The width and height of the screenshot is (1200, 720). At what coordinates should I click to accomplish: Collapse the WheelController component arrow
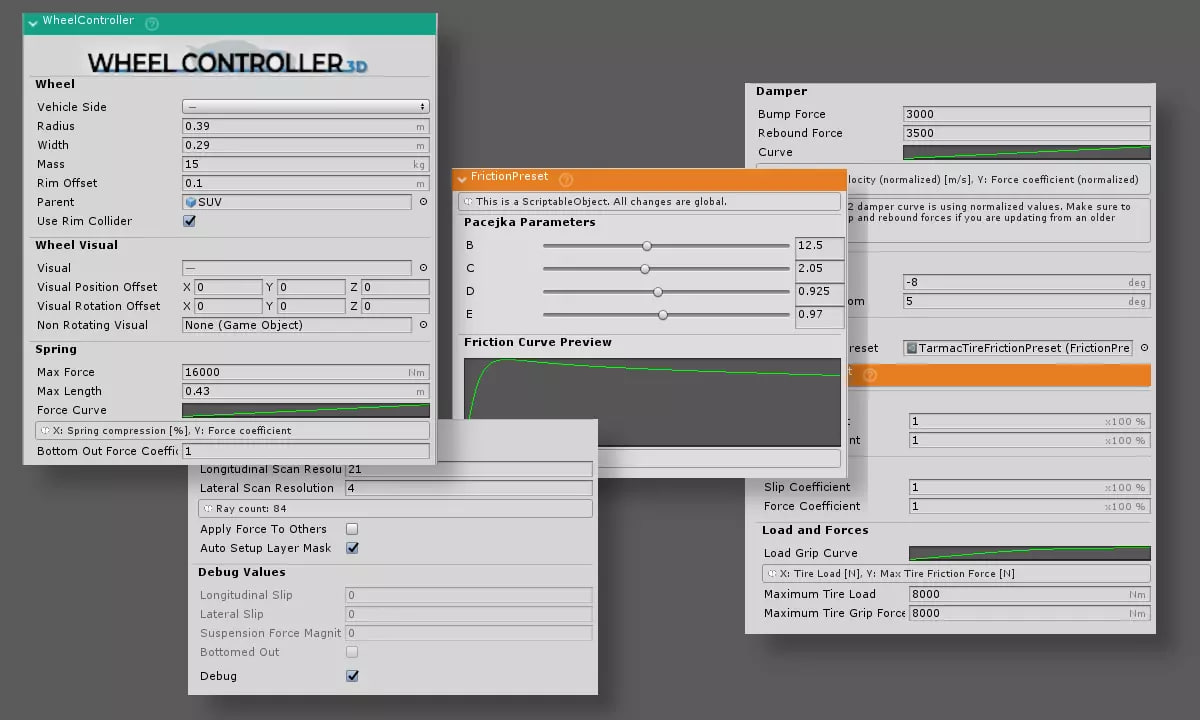33,22
